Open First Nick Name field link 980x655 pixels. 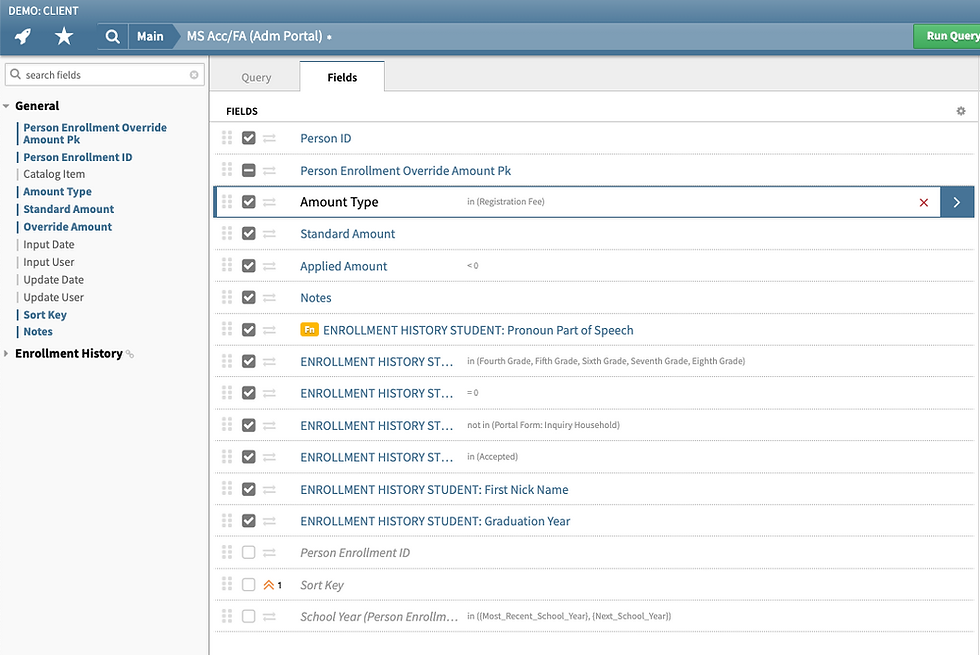tap(434, 489)
